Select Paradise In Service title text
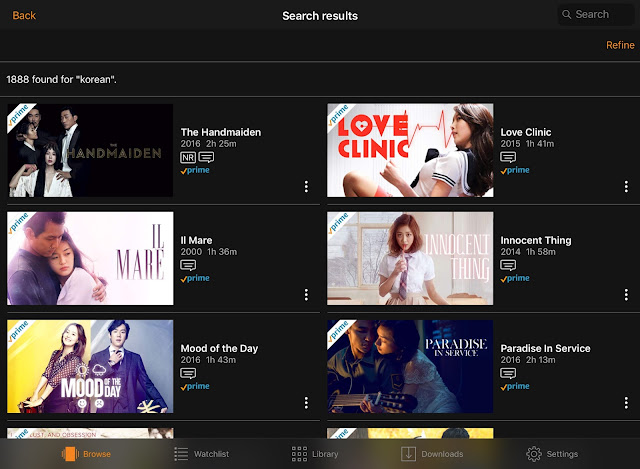Image resolution: width=640 pixels, height=469 pixels. tap(545, 349)
